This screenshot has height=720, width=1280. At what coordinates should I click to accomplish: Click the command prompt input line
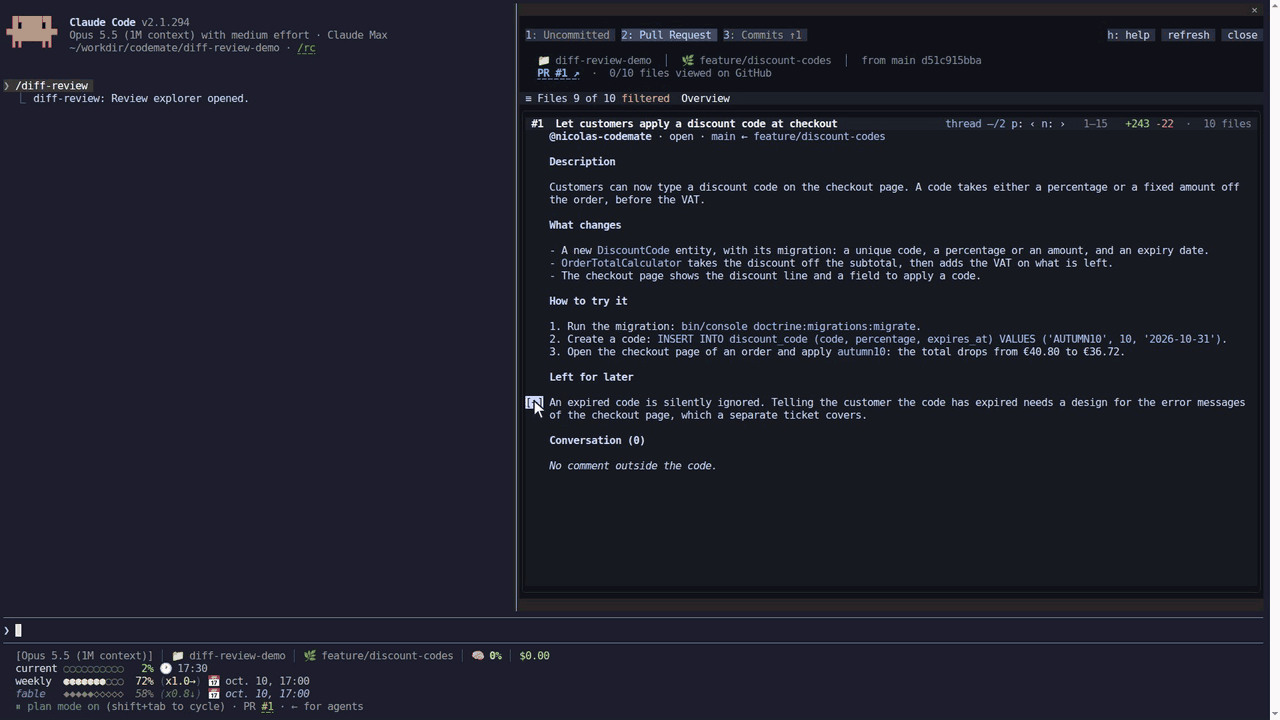coord(640,630)
